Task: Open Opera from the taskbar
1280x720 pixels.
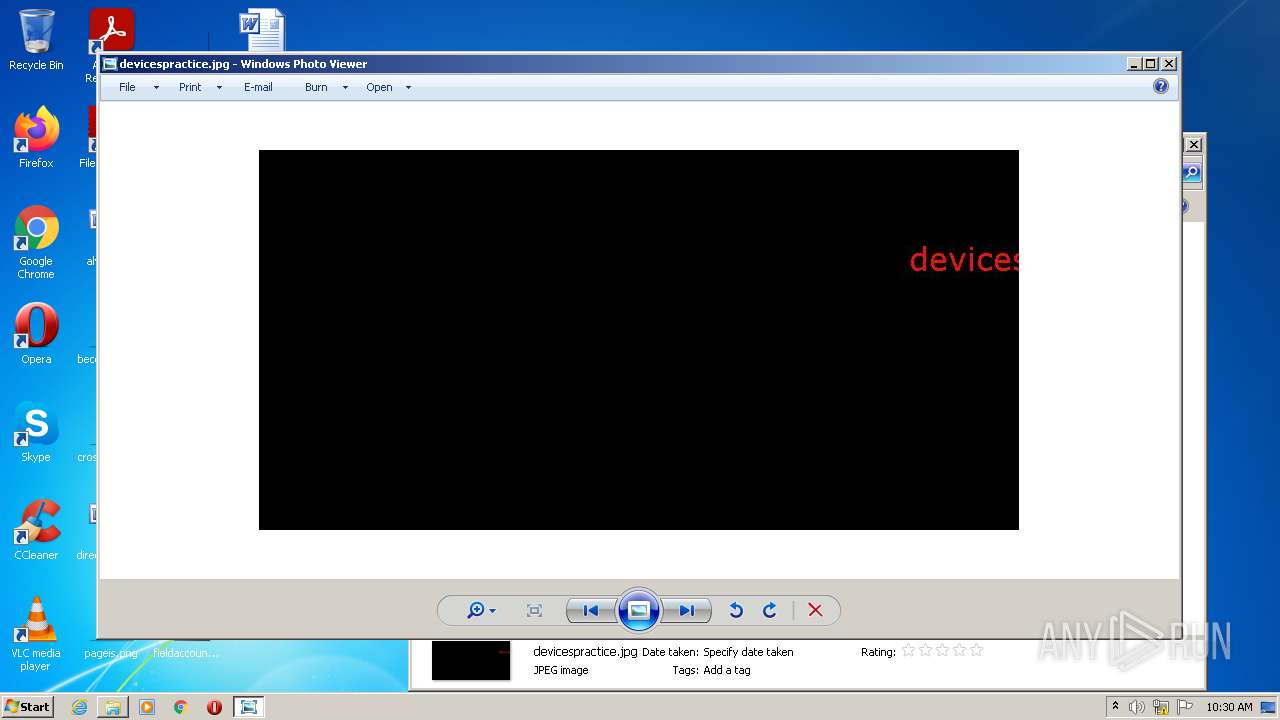Action: coord(214,707)
